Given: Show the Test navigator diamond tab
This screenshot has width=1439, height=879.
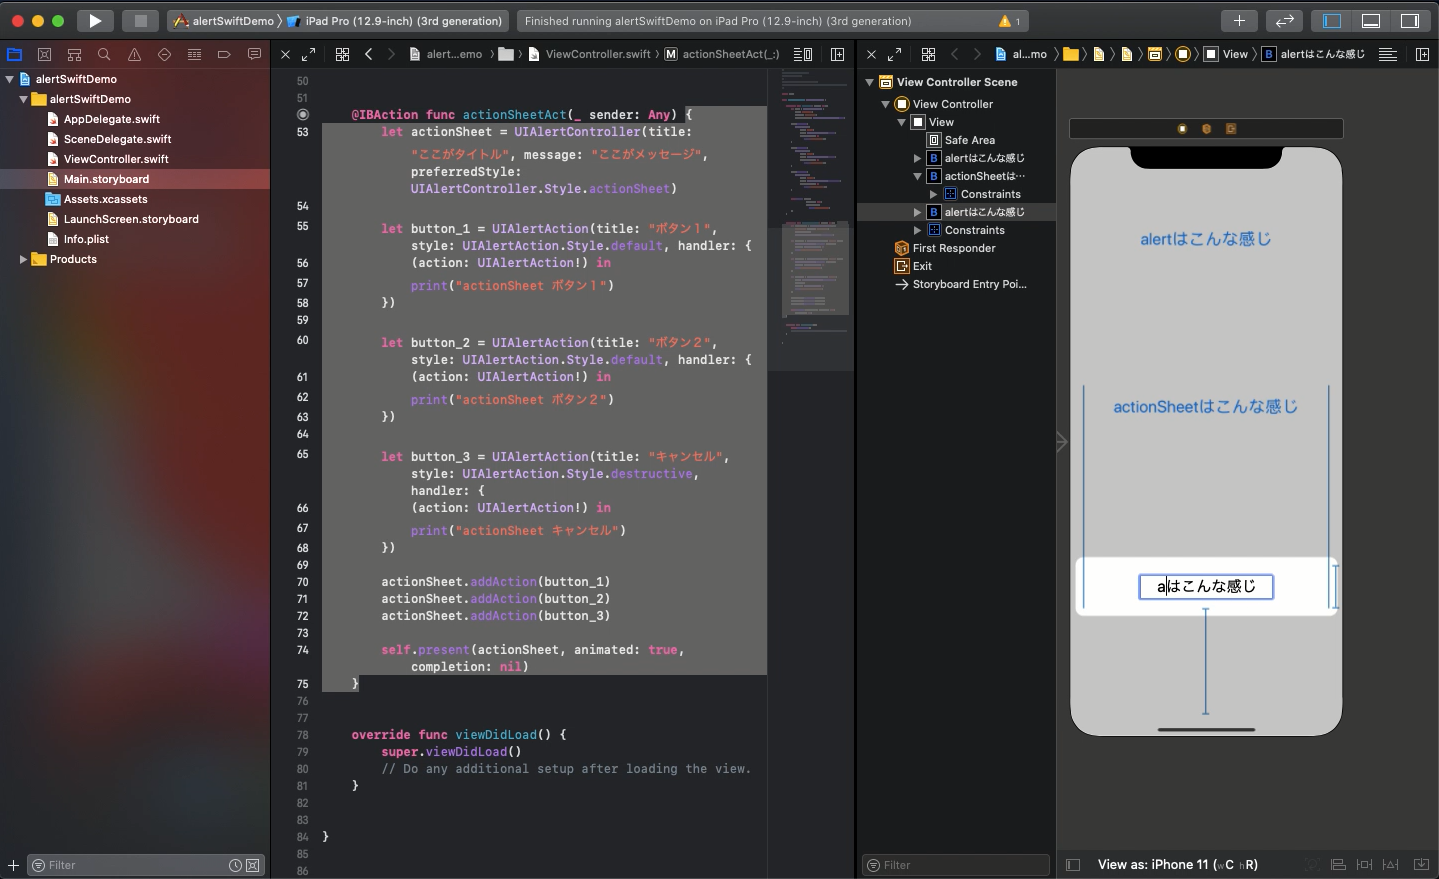Looking at the screenshot, I should 164,54.
